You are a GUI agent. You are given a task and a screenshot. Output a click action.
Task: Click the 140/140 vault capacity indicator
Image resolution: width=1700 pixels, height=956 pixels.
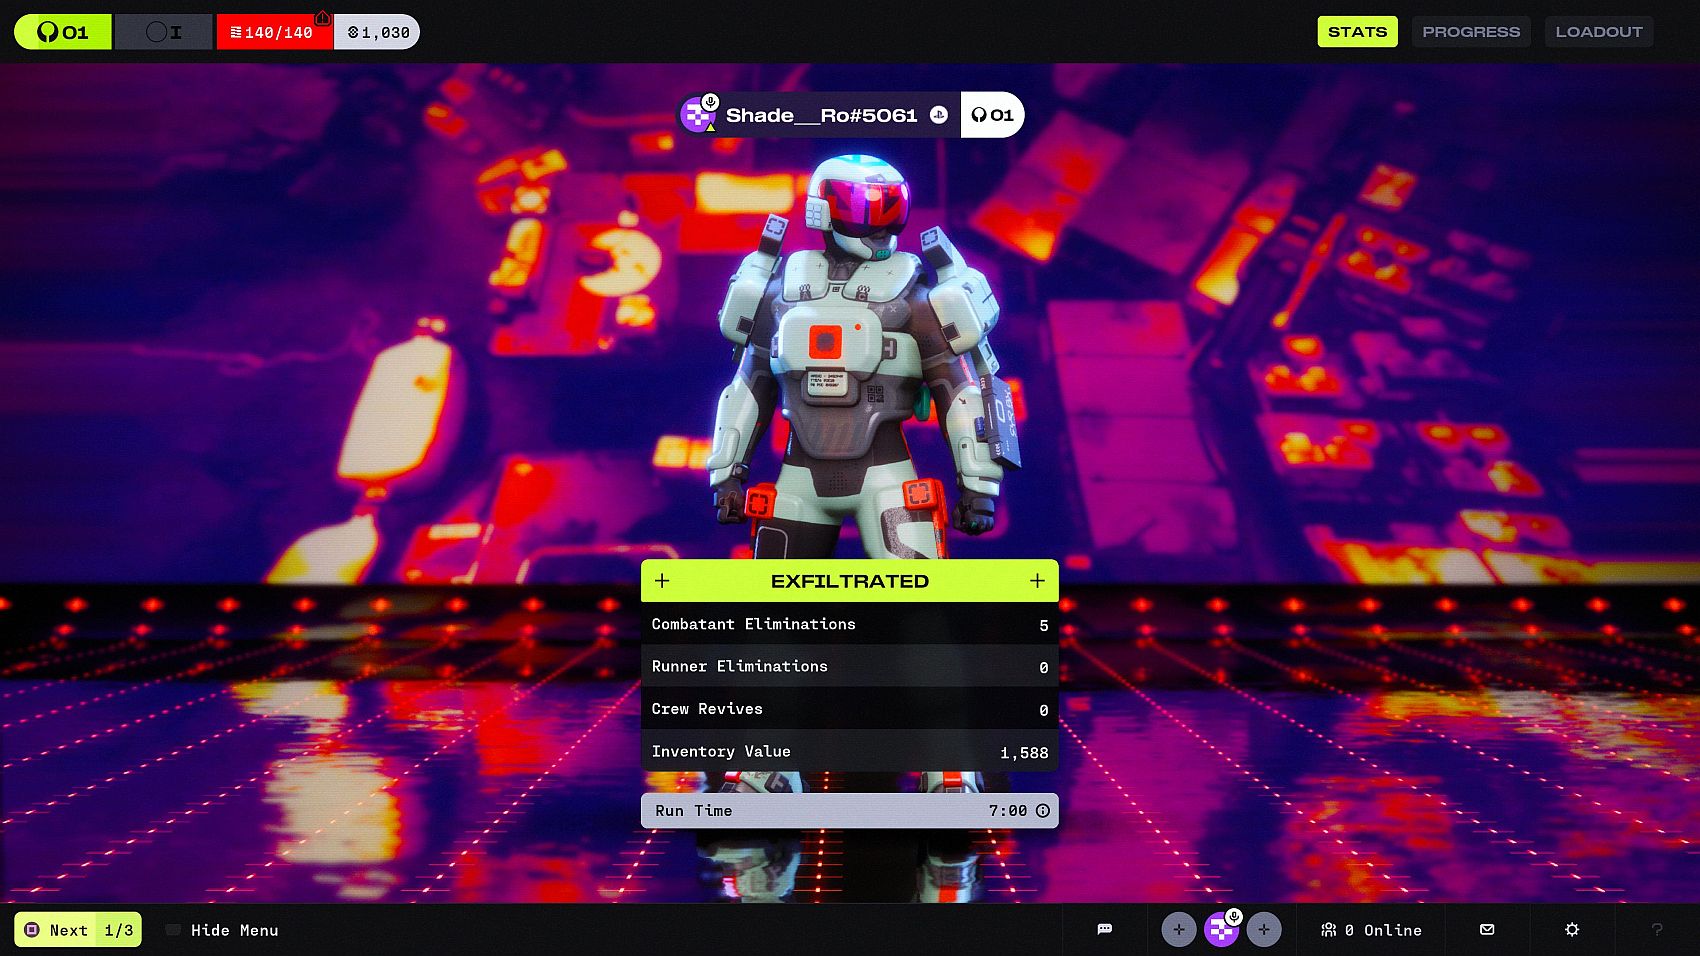tap(272, 33)
